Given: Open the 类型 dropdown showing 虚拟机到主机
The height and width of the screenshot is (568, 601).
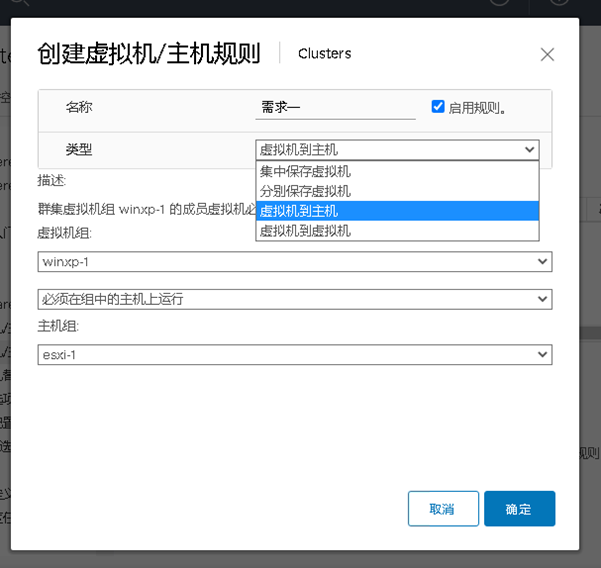Looking at the screenshot, I should click(397, 149).
